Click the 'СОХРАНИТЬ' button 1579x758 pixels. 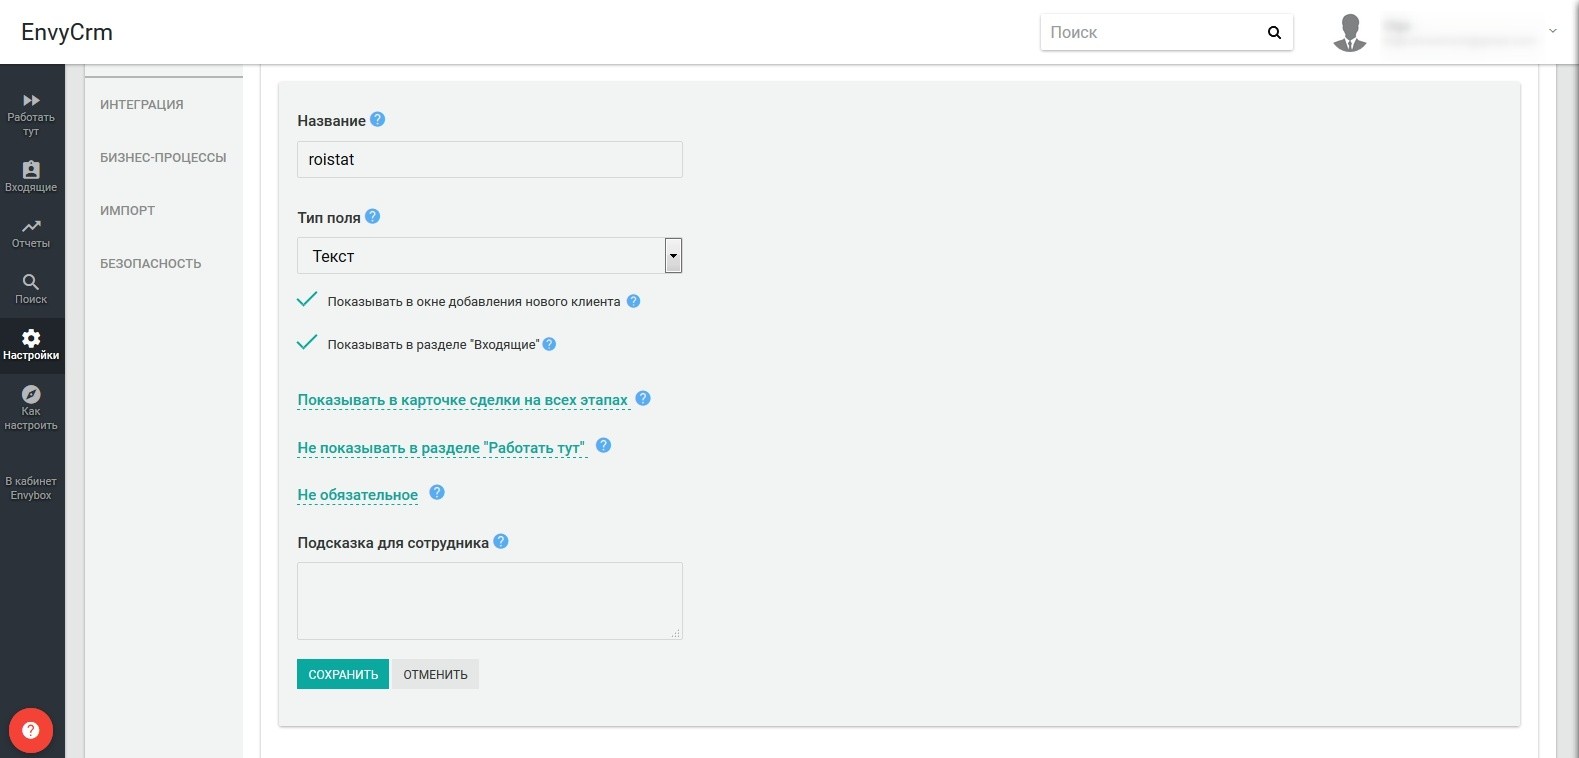343,675
